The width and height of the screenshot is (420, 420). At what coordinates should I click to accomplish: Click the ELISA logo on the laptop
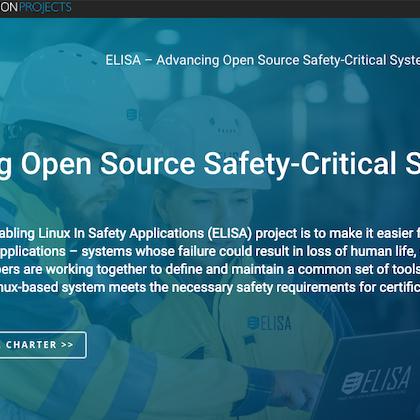pos(376,381)
